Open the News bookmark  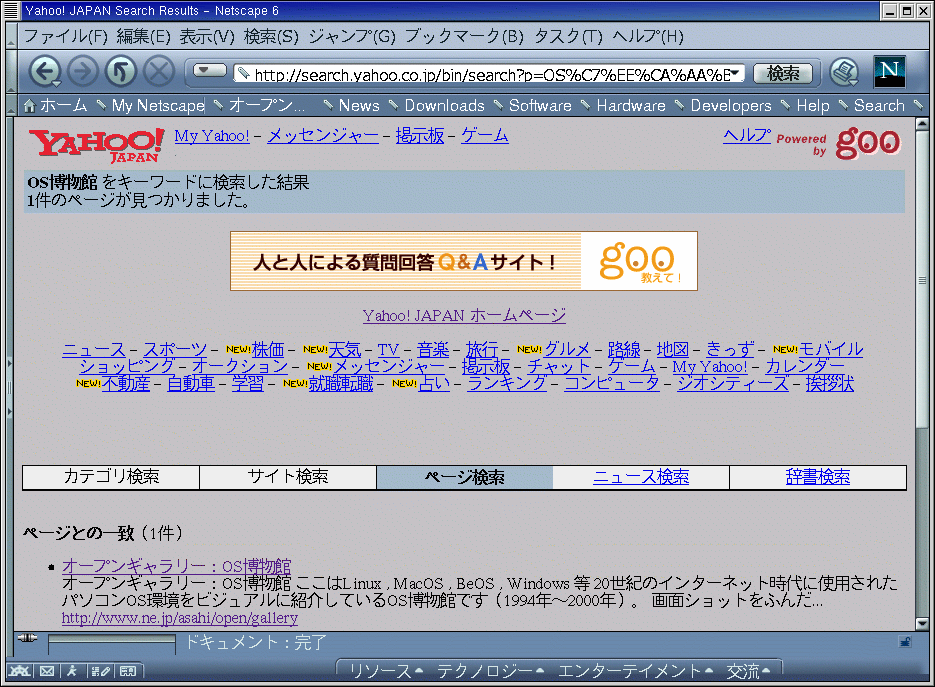coord(359,106)
